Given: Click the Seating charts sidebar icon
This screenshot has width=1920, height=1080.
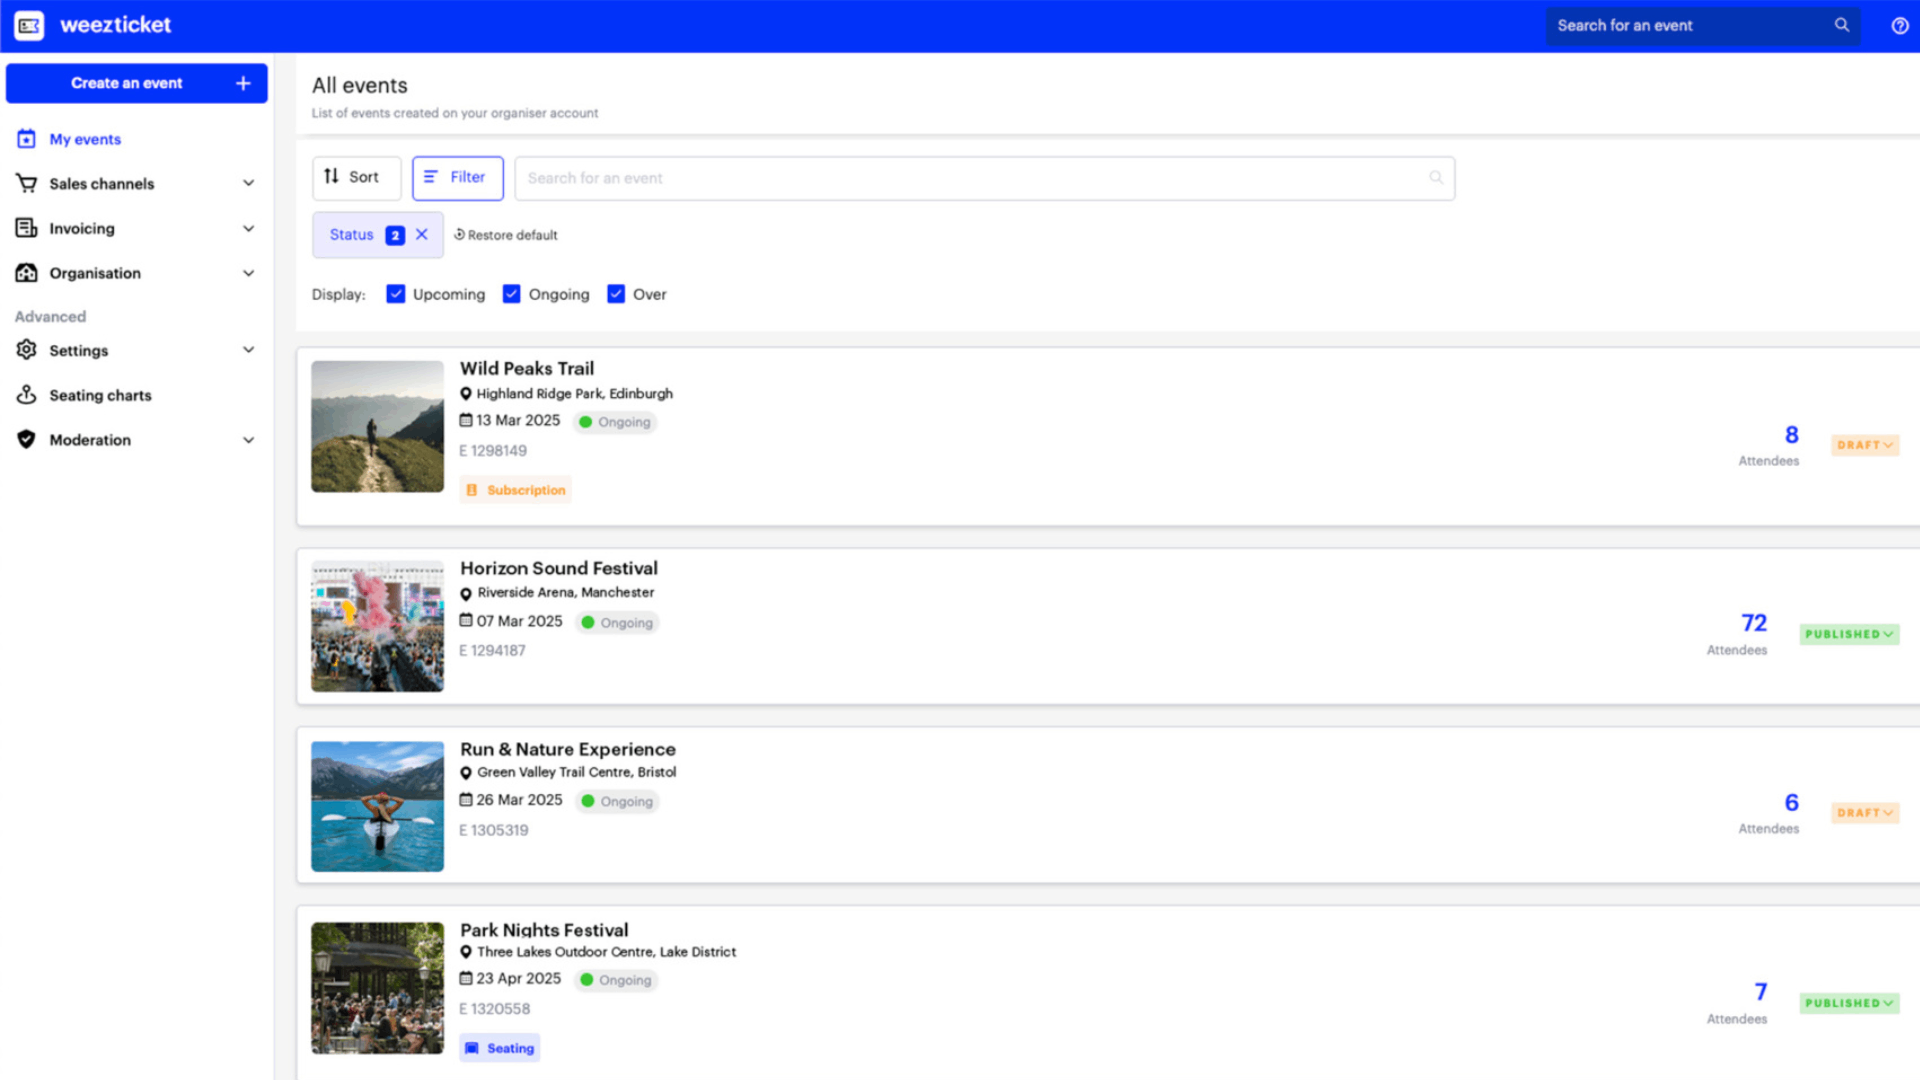Looking at the screenshot, I should (x=27, y=395).
